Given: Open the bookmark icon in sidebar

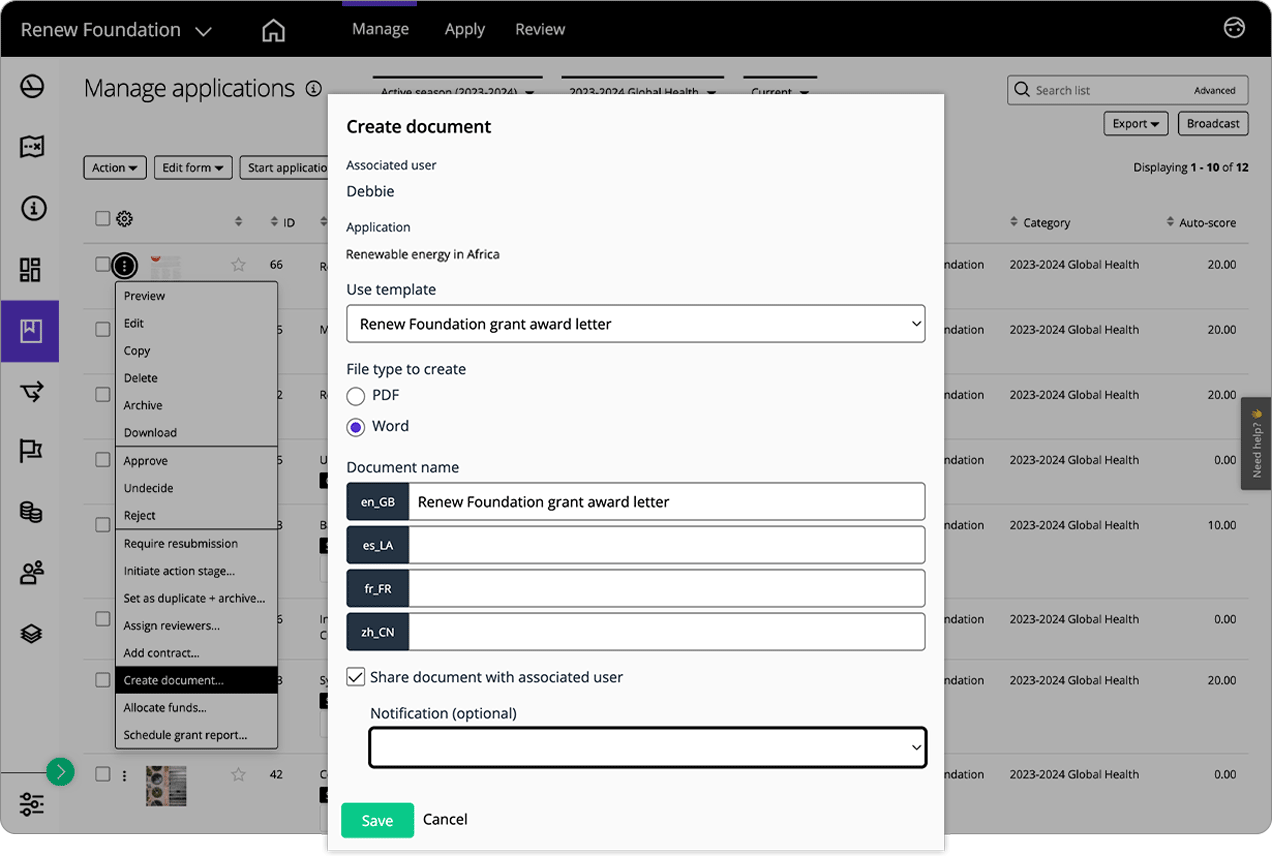Looking at the screenshot, I should point(31,331).
